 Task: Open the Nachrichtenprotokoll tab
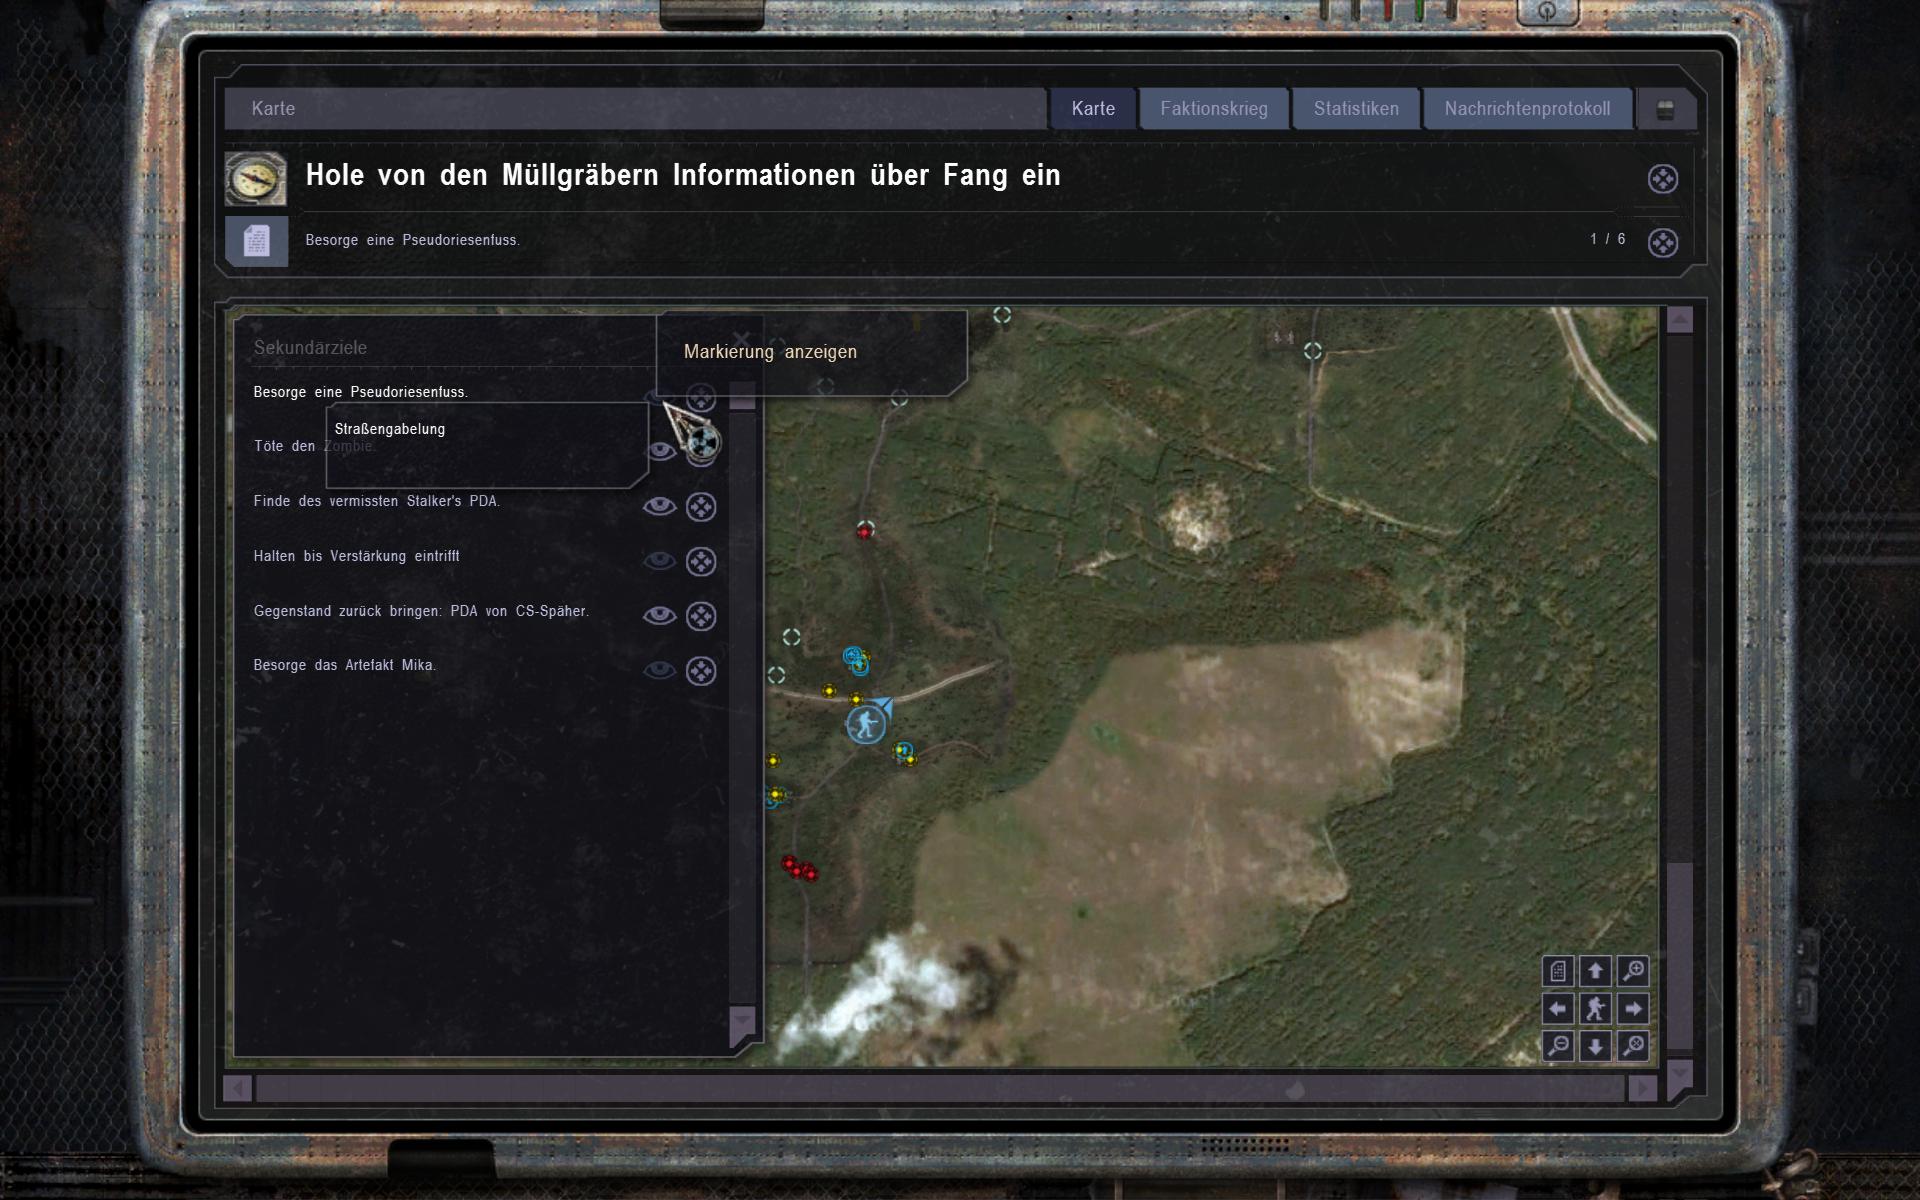click(1526, 109)
